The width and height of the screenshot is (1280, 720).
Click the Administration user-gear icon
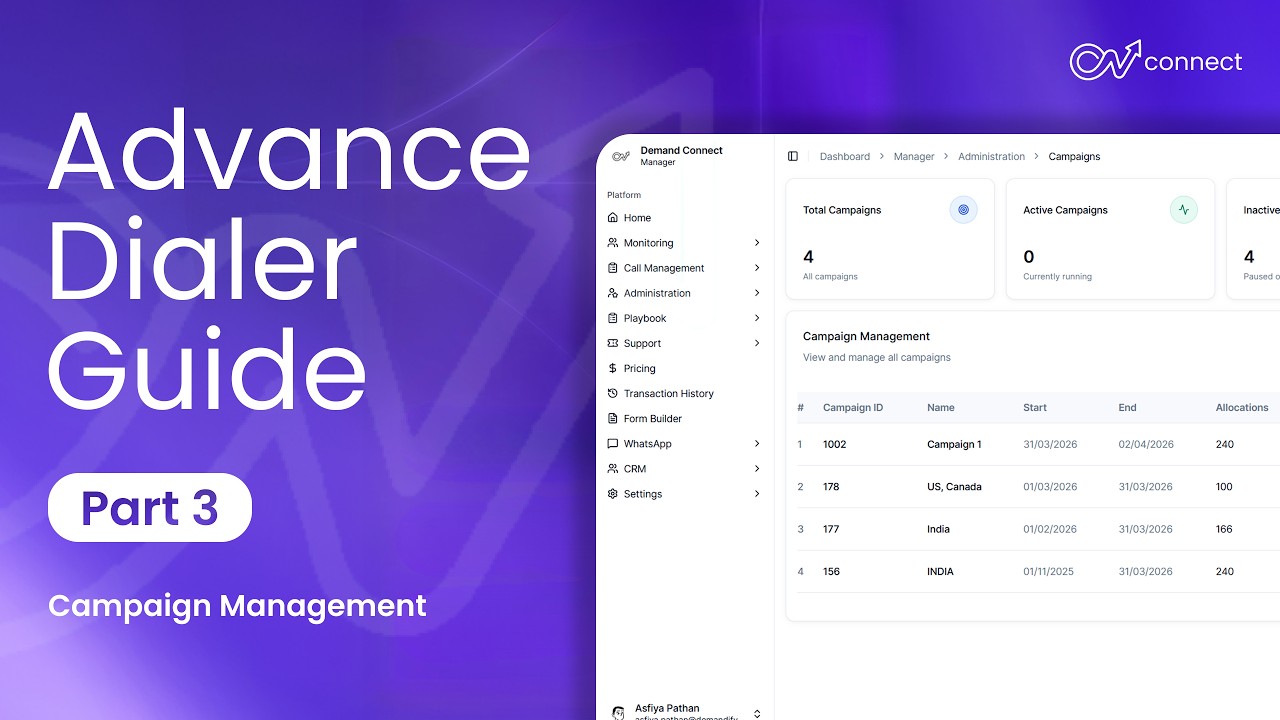613,293
